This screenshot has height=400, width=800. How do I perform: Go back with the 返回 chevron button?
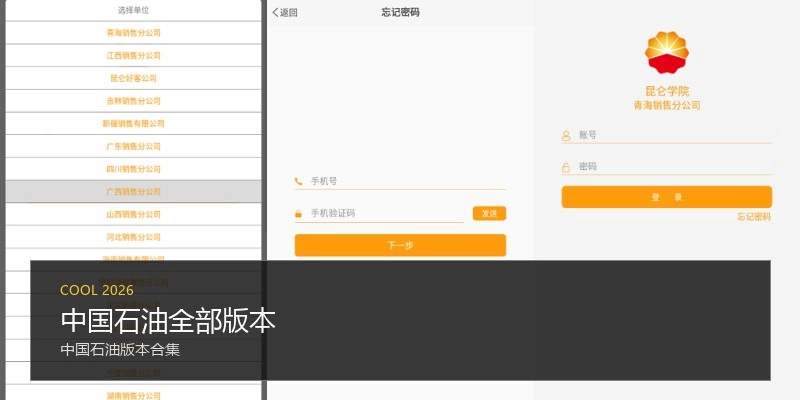point(285,13)
